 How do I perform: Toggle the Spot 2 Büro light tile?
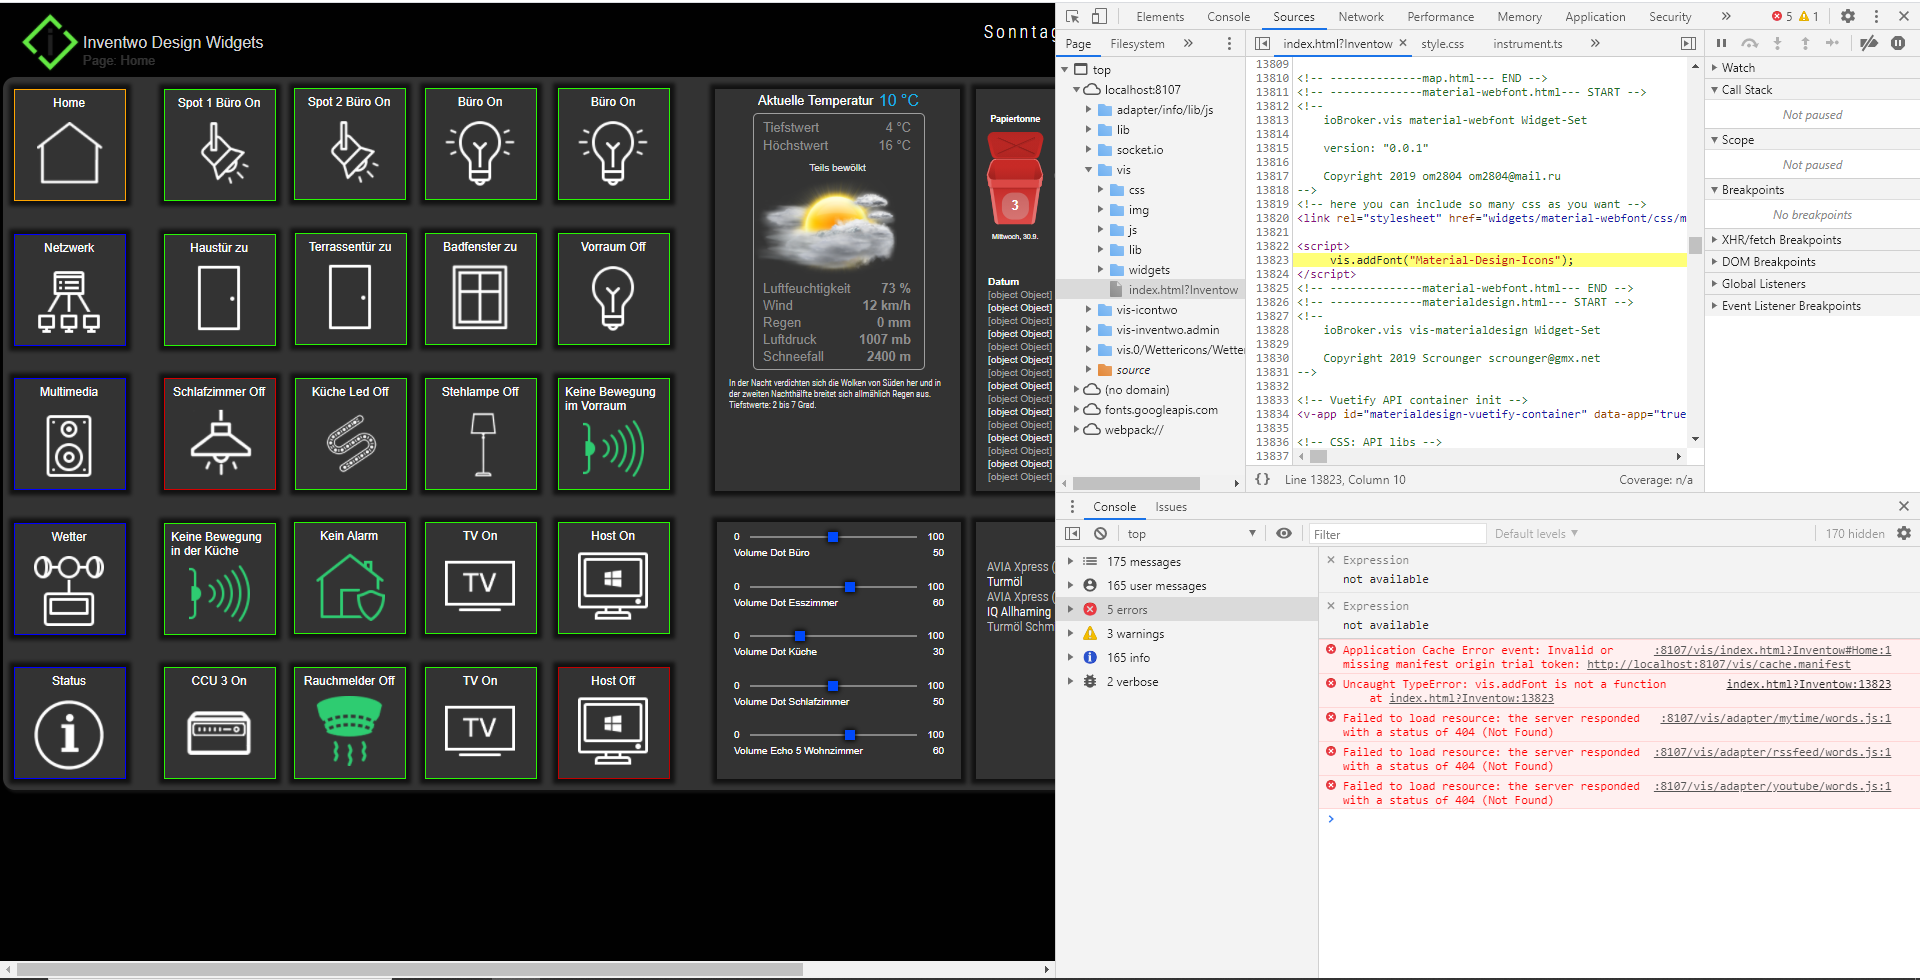[350, 145]
